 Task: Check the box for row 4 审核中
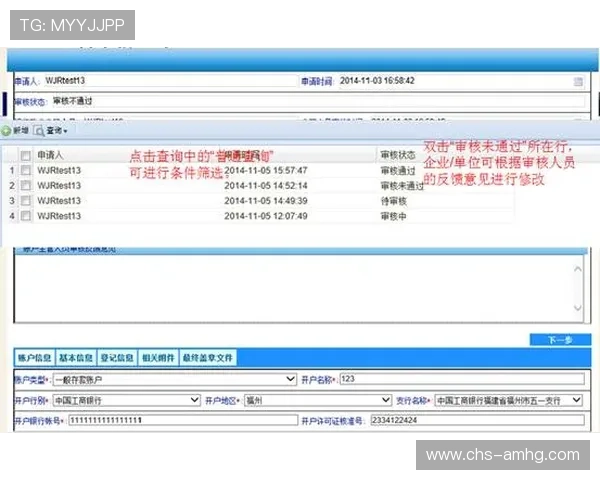tap(26, 216)
